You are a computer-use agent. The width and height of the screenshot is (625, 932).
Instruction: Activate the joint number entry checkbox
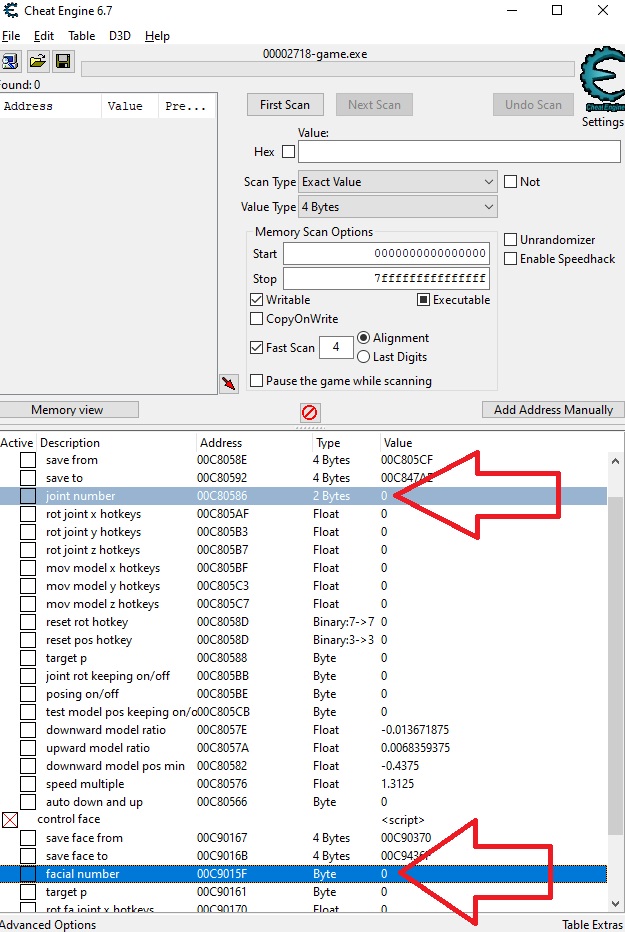tap(28, 496)
